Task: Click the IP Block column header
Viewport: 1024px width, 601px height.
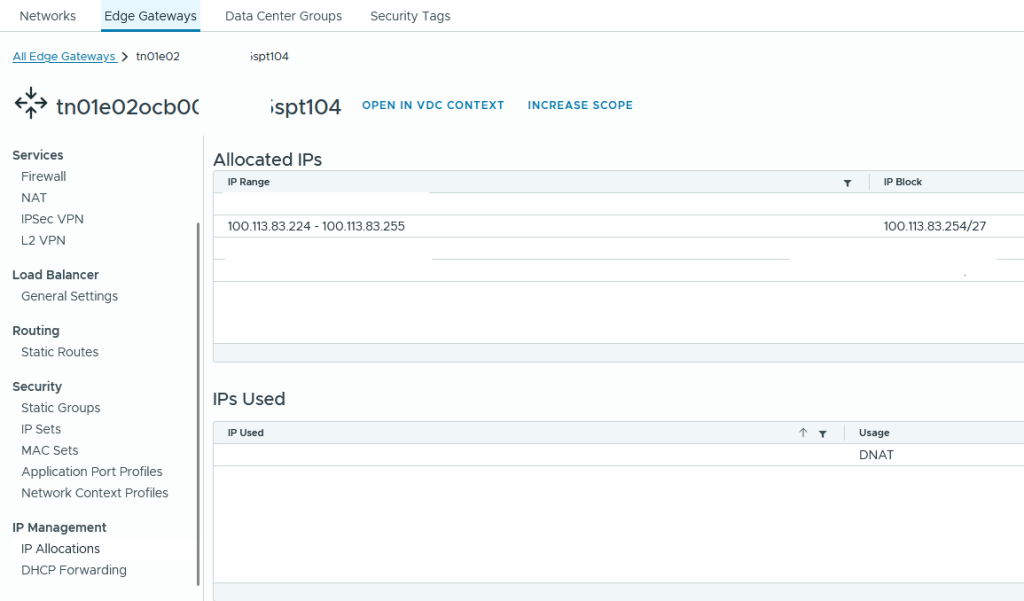Action: (903, 182)
